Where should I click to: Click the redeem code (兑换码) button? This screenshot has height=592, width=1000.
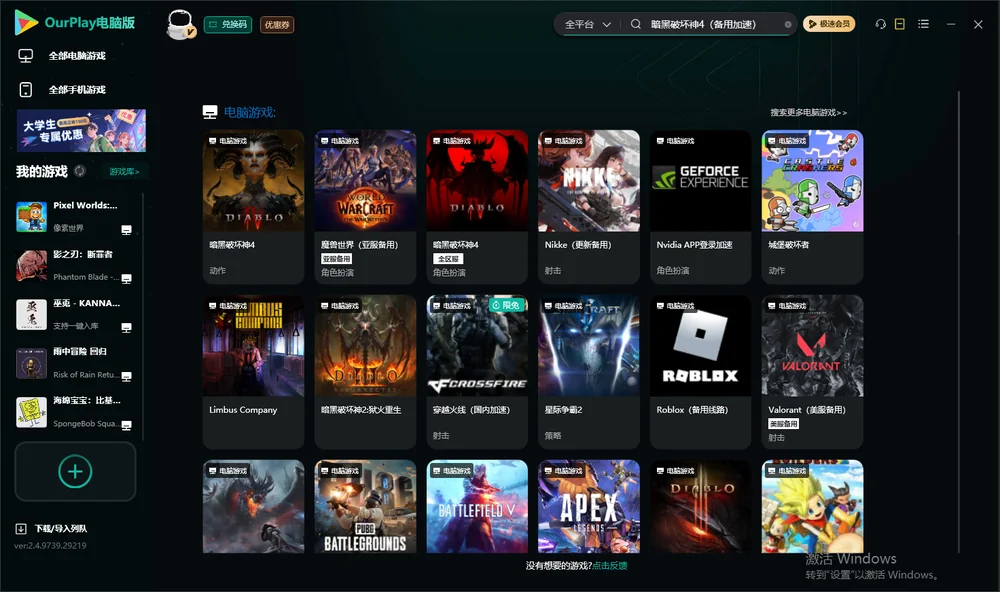pyautogui.click(x=228, y=25)
